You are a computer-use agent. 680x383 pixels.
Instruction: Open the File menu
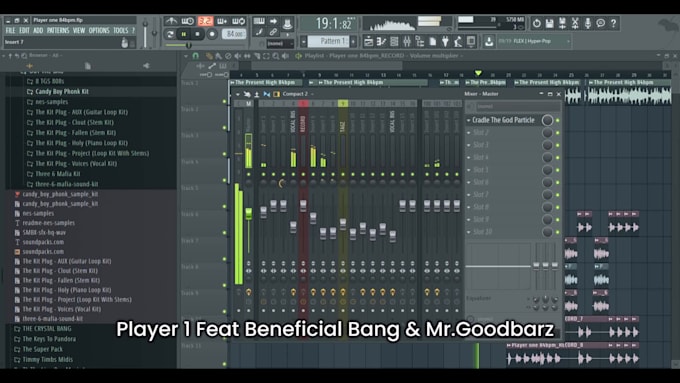tap(10, 30)
